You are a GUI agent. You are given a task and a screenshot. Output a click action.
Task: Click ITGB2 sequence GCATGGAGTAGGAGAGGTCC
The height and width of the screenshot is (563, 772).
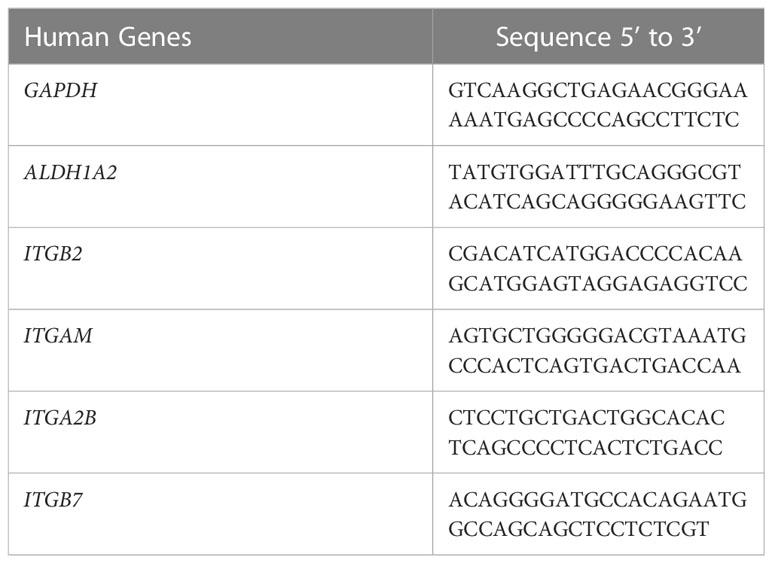598,284
